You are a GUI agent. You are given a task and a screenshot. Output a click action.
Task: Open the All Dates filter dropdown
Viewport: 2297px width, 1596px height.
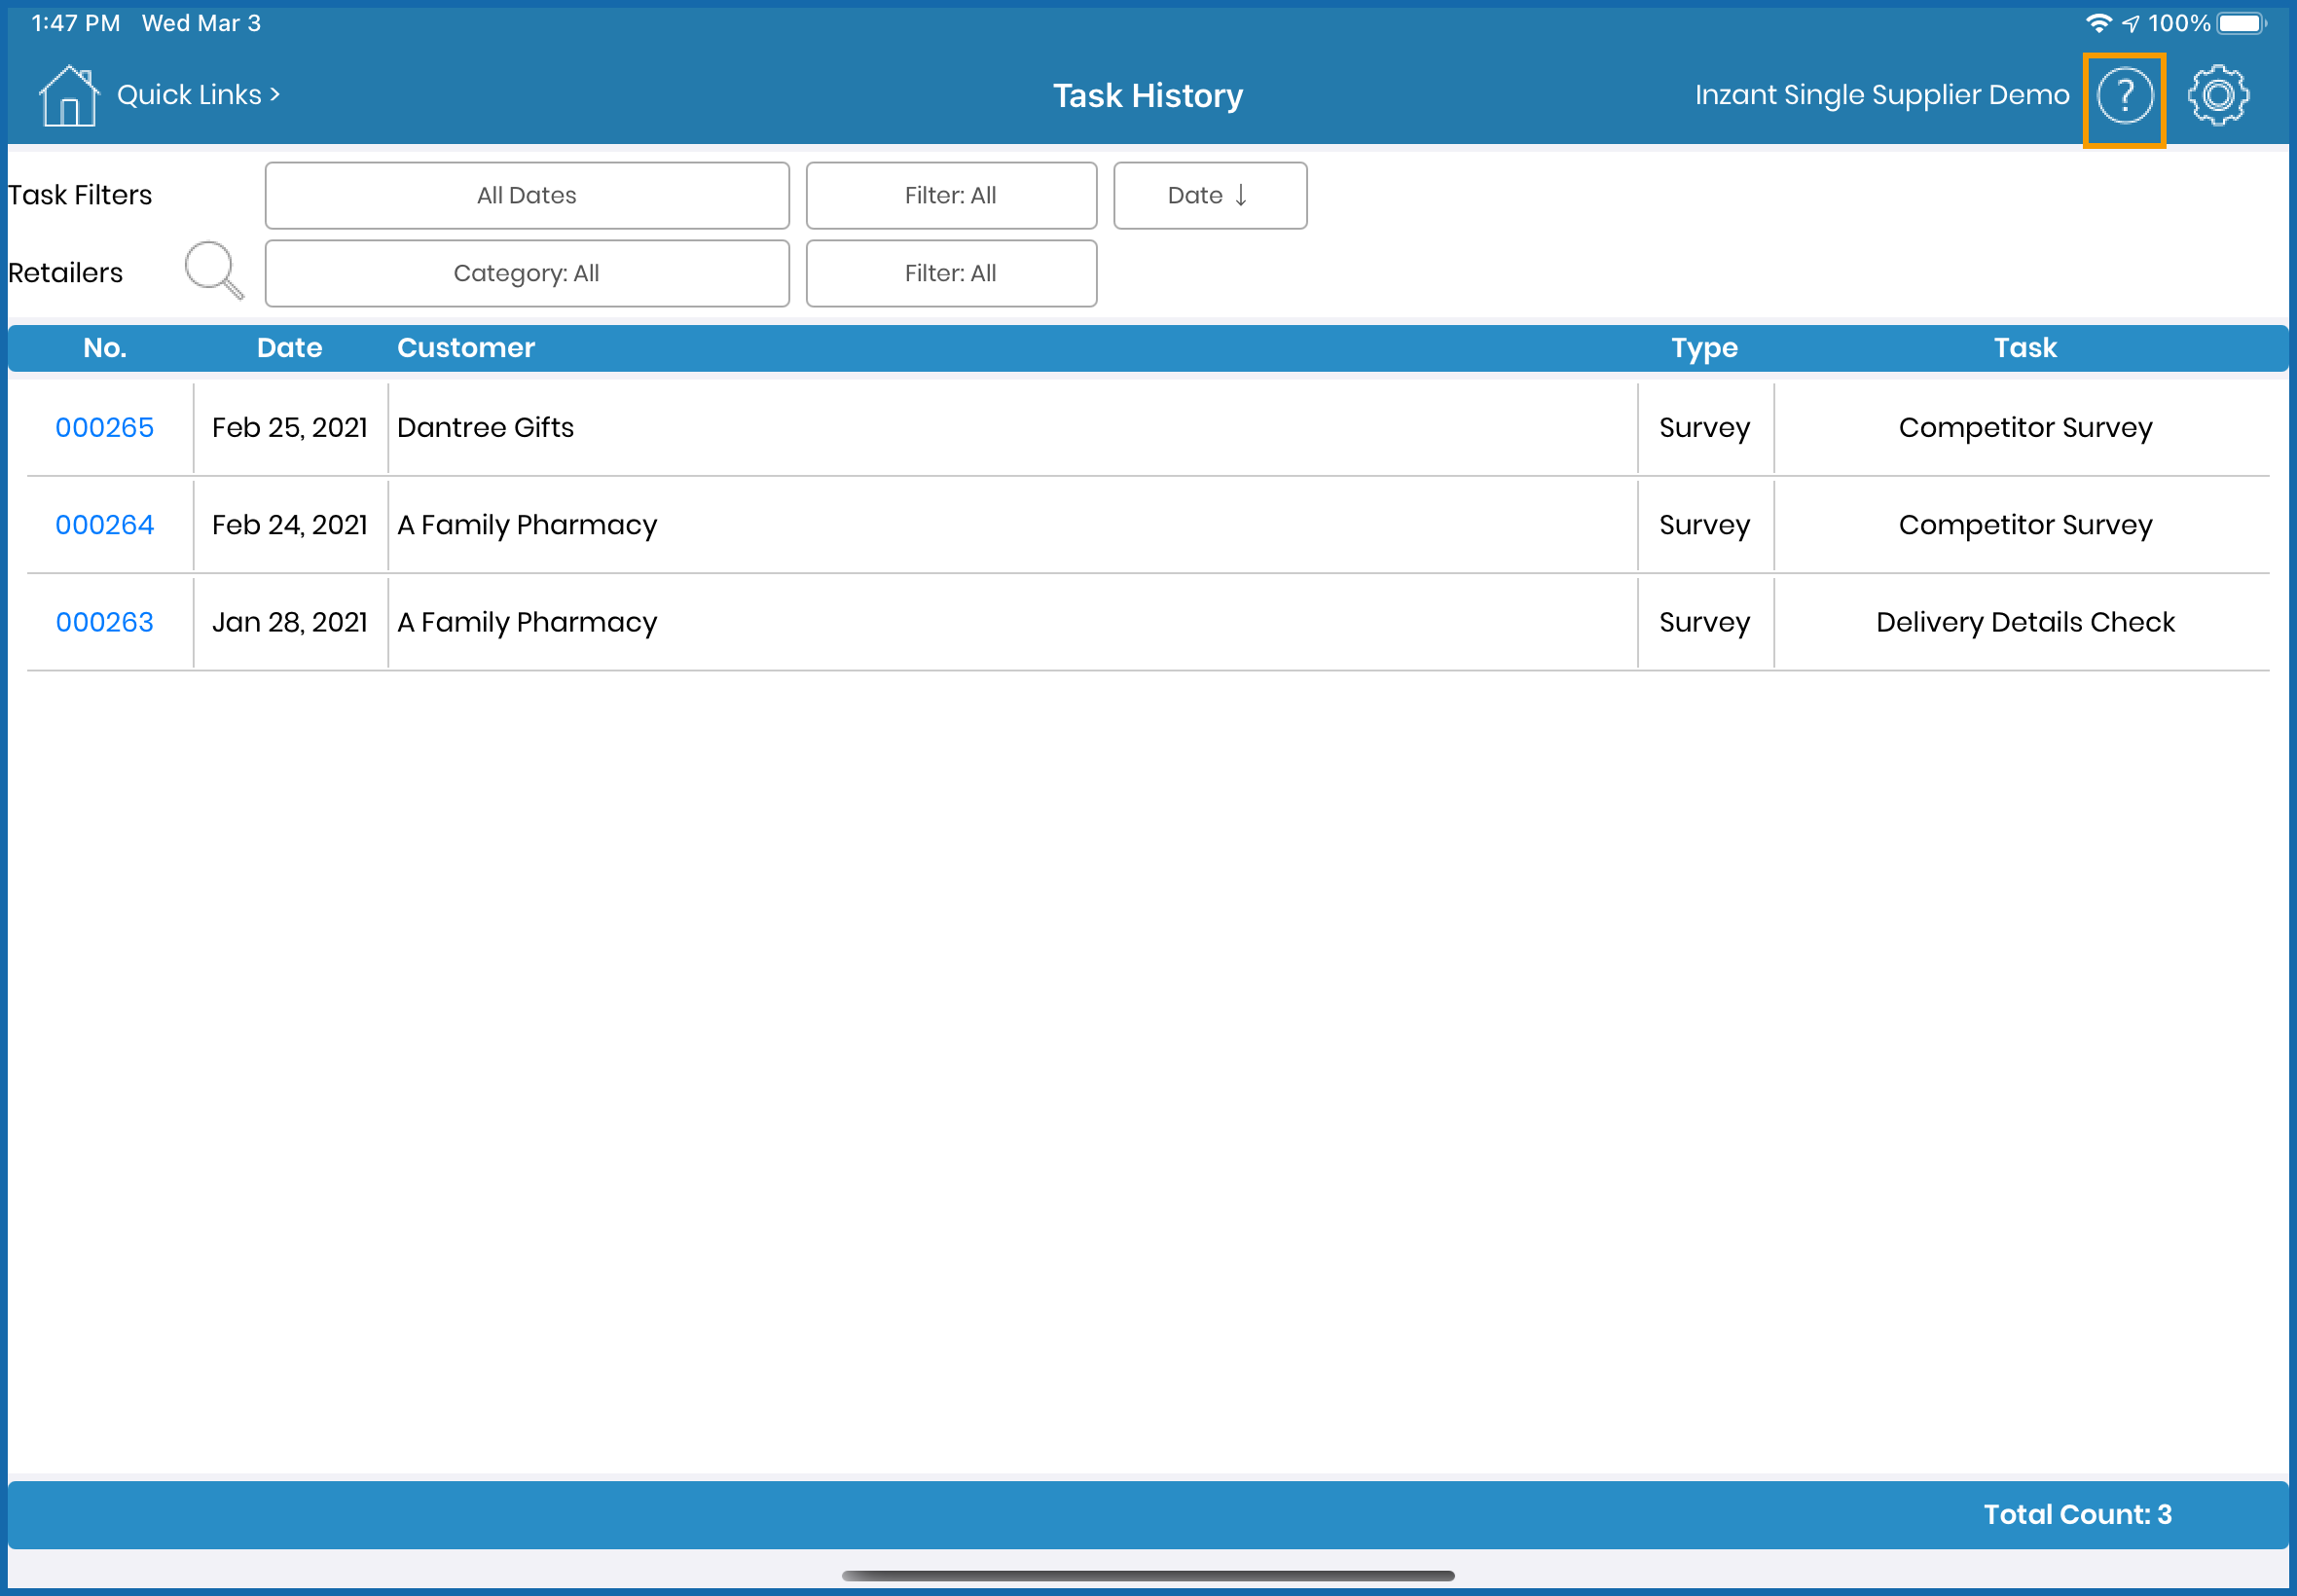click(x=527, y=196)
